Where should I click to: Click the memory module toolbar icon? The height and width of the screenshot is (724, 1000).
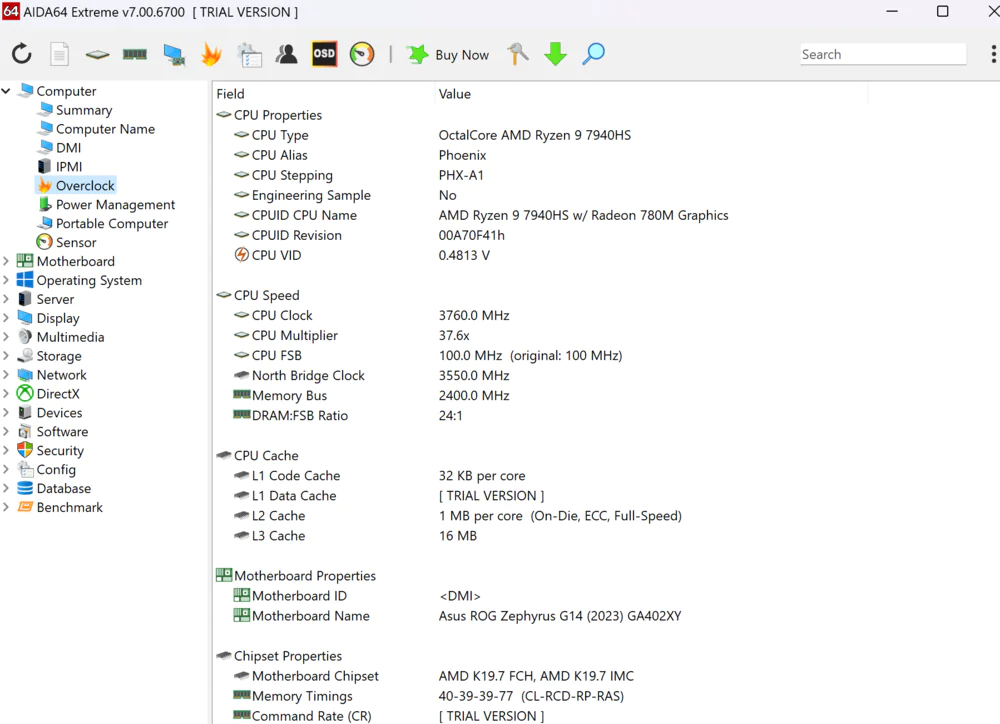click(x=135, y=55)
